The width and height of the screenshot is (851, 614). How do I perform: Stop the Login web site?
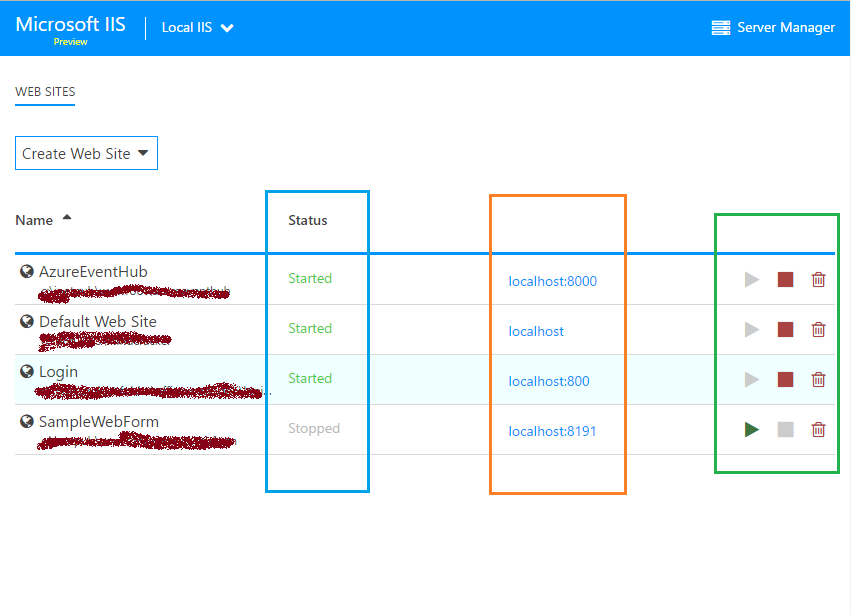click(x=785, y=379)
